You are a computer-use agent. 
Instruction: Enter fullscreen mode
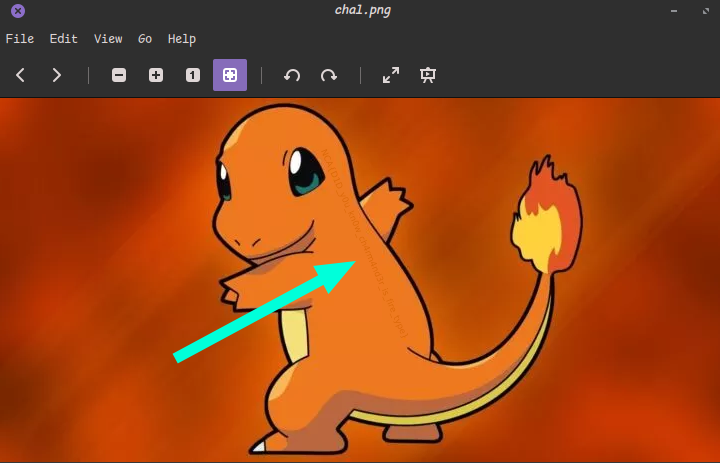point(391,75)
